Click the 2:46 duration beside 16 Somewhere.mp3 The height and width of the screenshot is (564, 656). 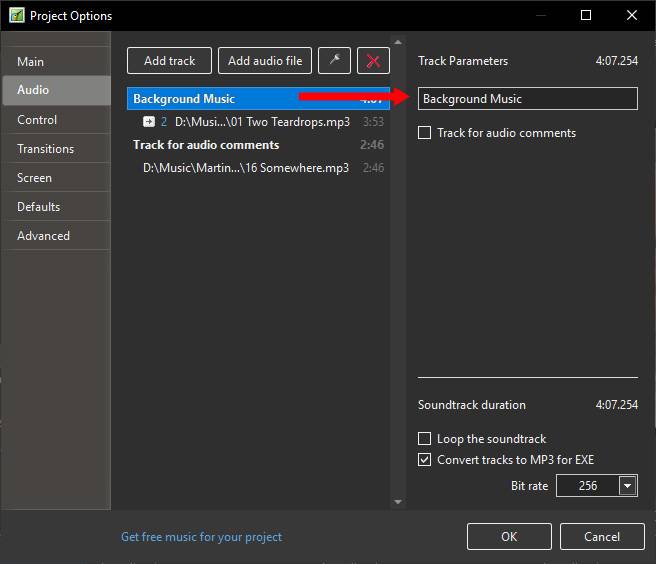click(373, 168)
